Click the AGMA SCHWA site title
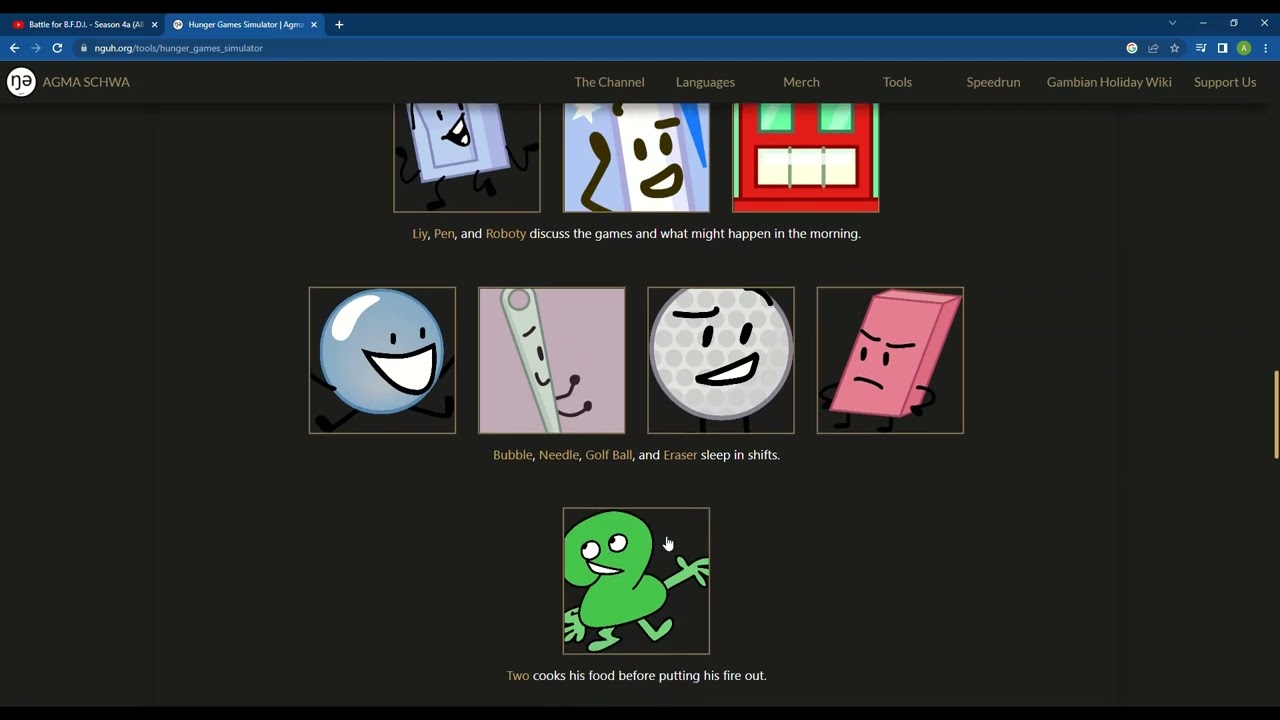This screenshot has width=1280, height=720. tap(86, 82)
